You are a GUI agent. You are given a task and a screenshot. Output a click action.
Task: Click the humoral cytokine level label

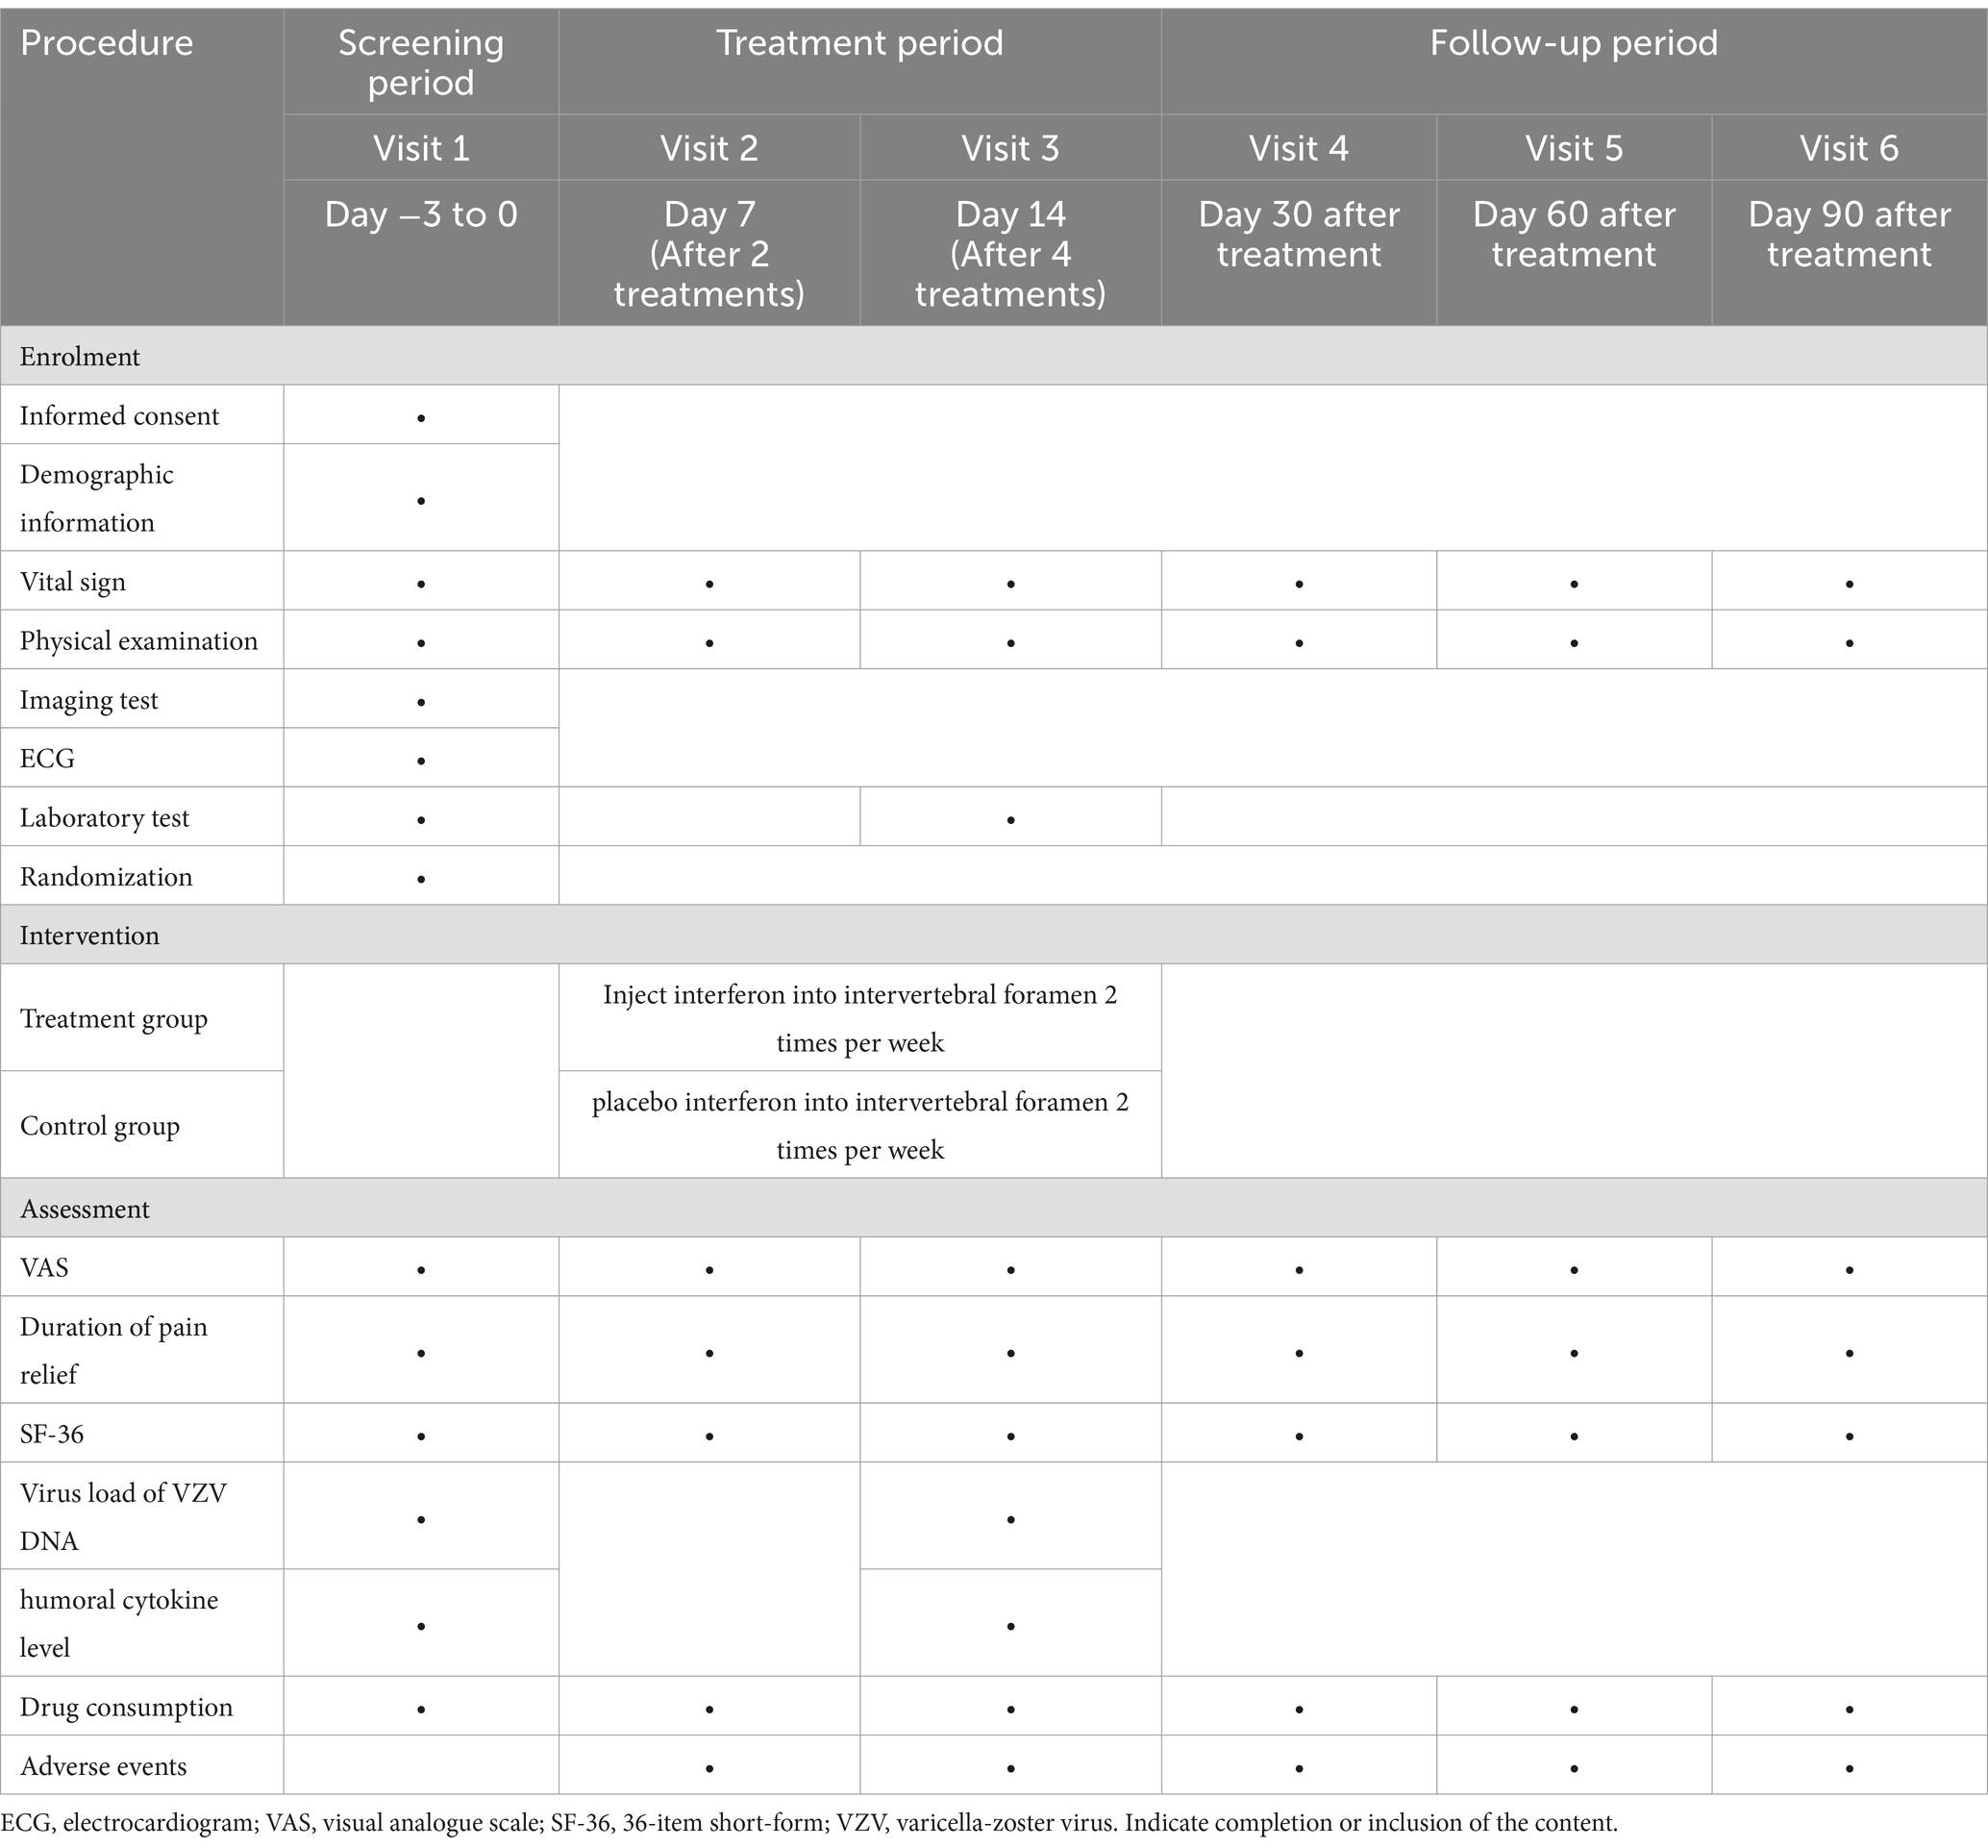point(119,1623)
